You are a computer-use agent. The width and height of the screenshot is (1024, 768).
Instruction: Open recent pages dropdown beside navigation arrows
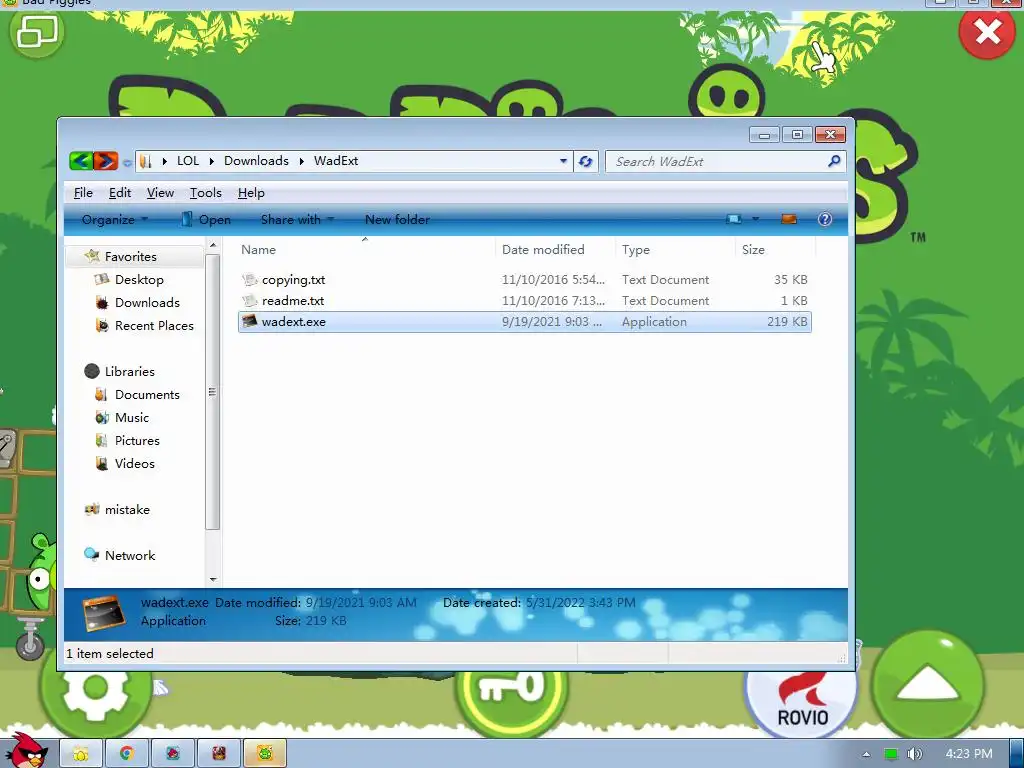pos(127,162)
